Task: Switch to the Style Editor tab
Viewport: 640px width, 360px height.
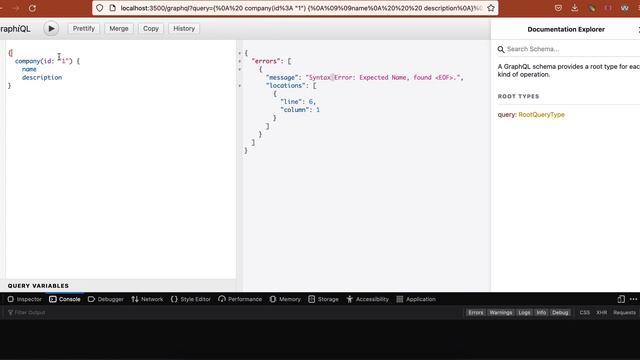Action: (x=191, y=299)
